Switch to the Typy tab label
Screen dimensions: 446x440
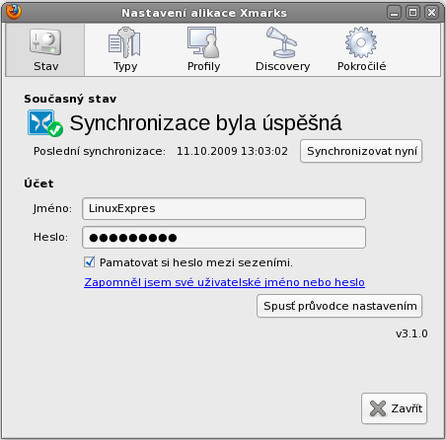click(125, 66)
